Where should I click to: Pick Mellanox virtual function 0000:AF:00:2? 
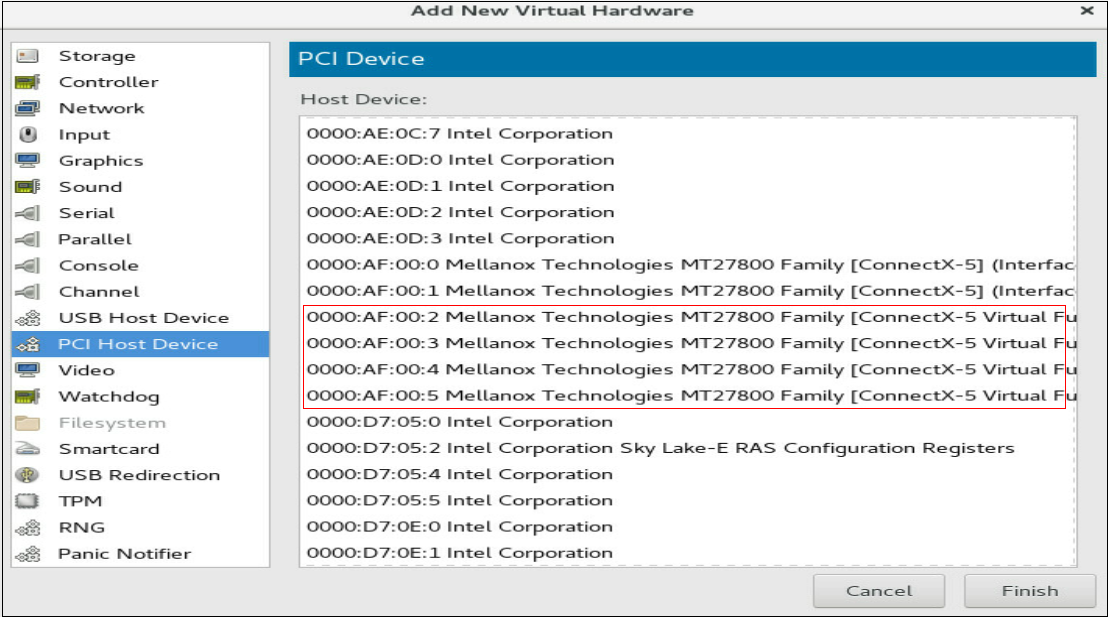coord(688,317)
